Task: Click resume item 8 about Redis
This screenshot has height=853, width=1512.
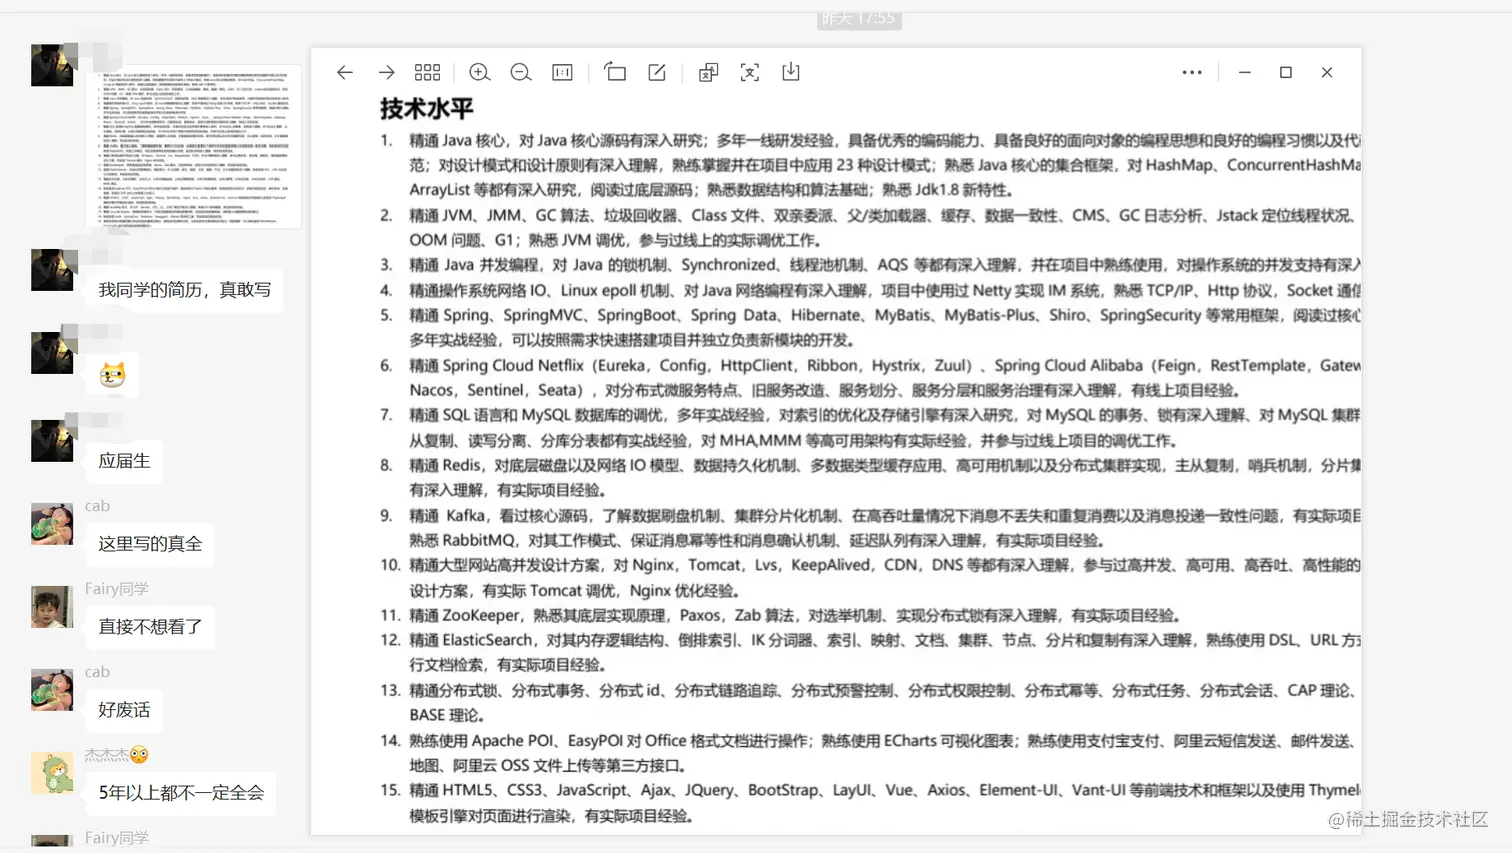Action: [x=870, y=478]
